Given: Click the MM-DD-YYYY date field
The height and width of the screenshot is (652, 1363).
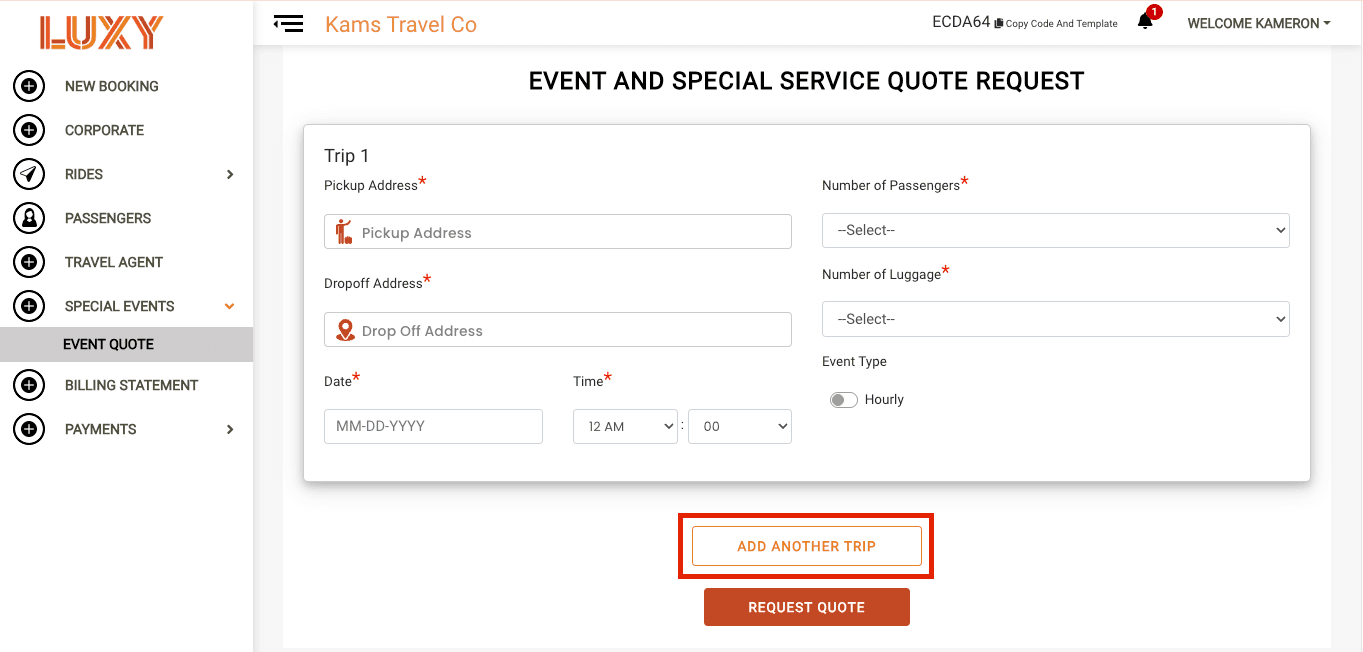Looking at the screenshot, I should click(433, 426).
